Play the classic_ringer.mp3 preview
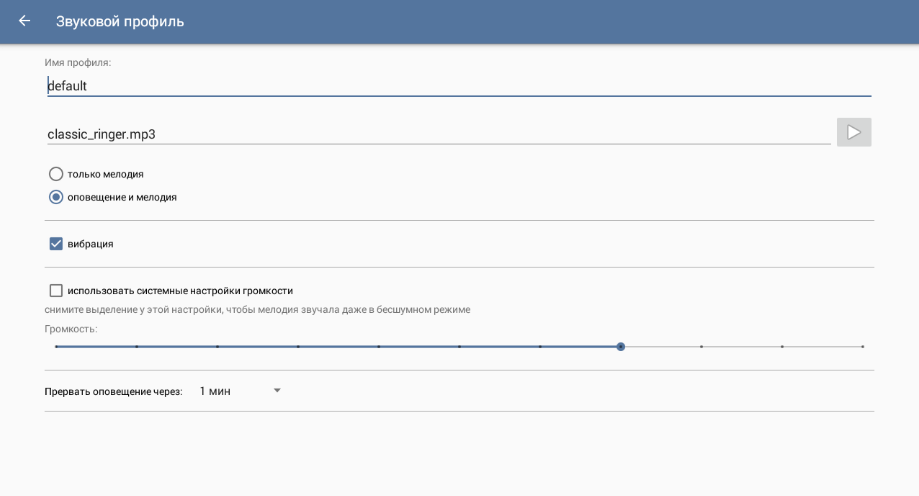The height and width of the screenshot is (496, 919). click(x=853, y=133)
